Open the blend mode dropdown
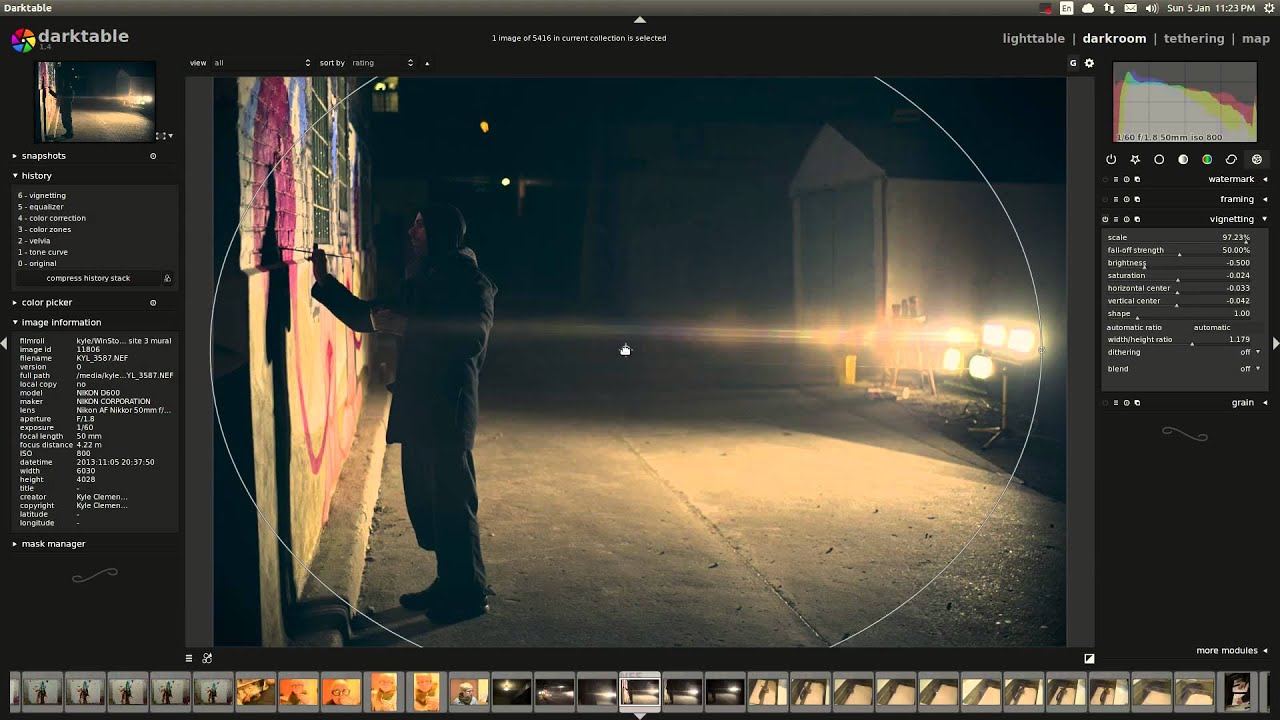 point(1184,369)
